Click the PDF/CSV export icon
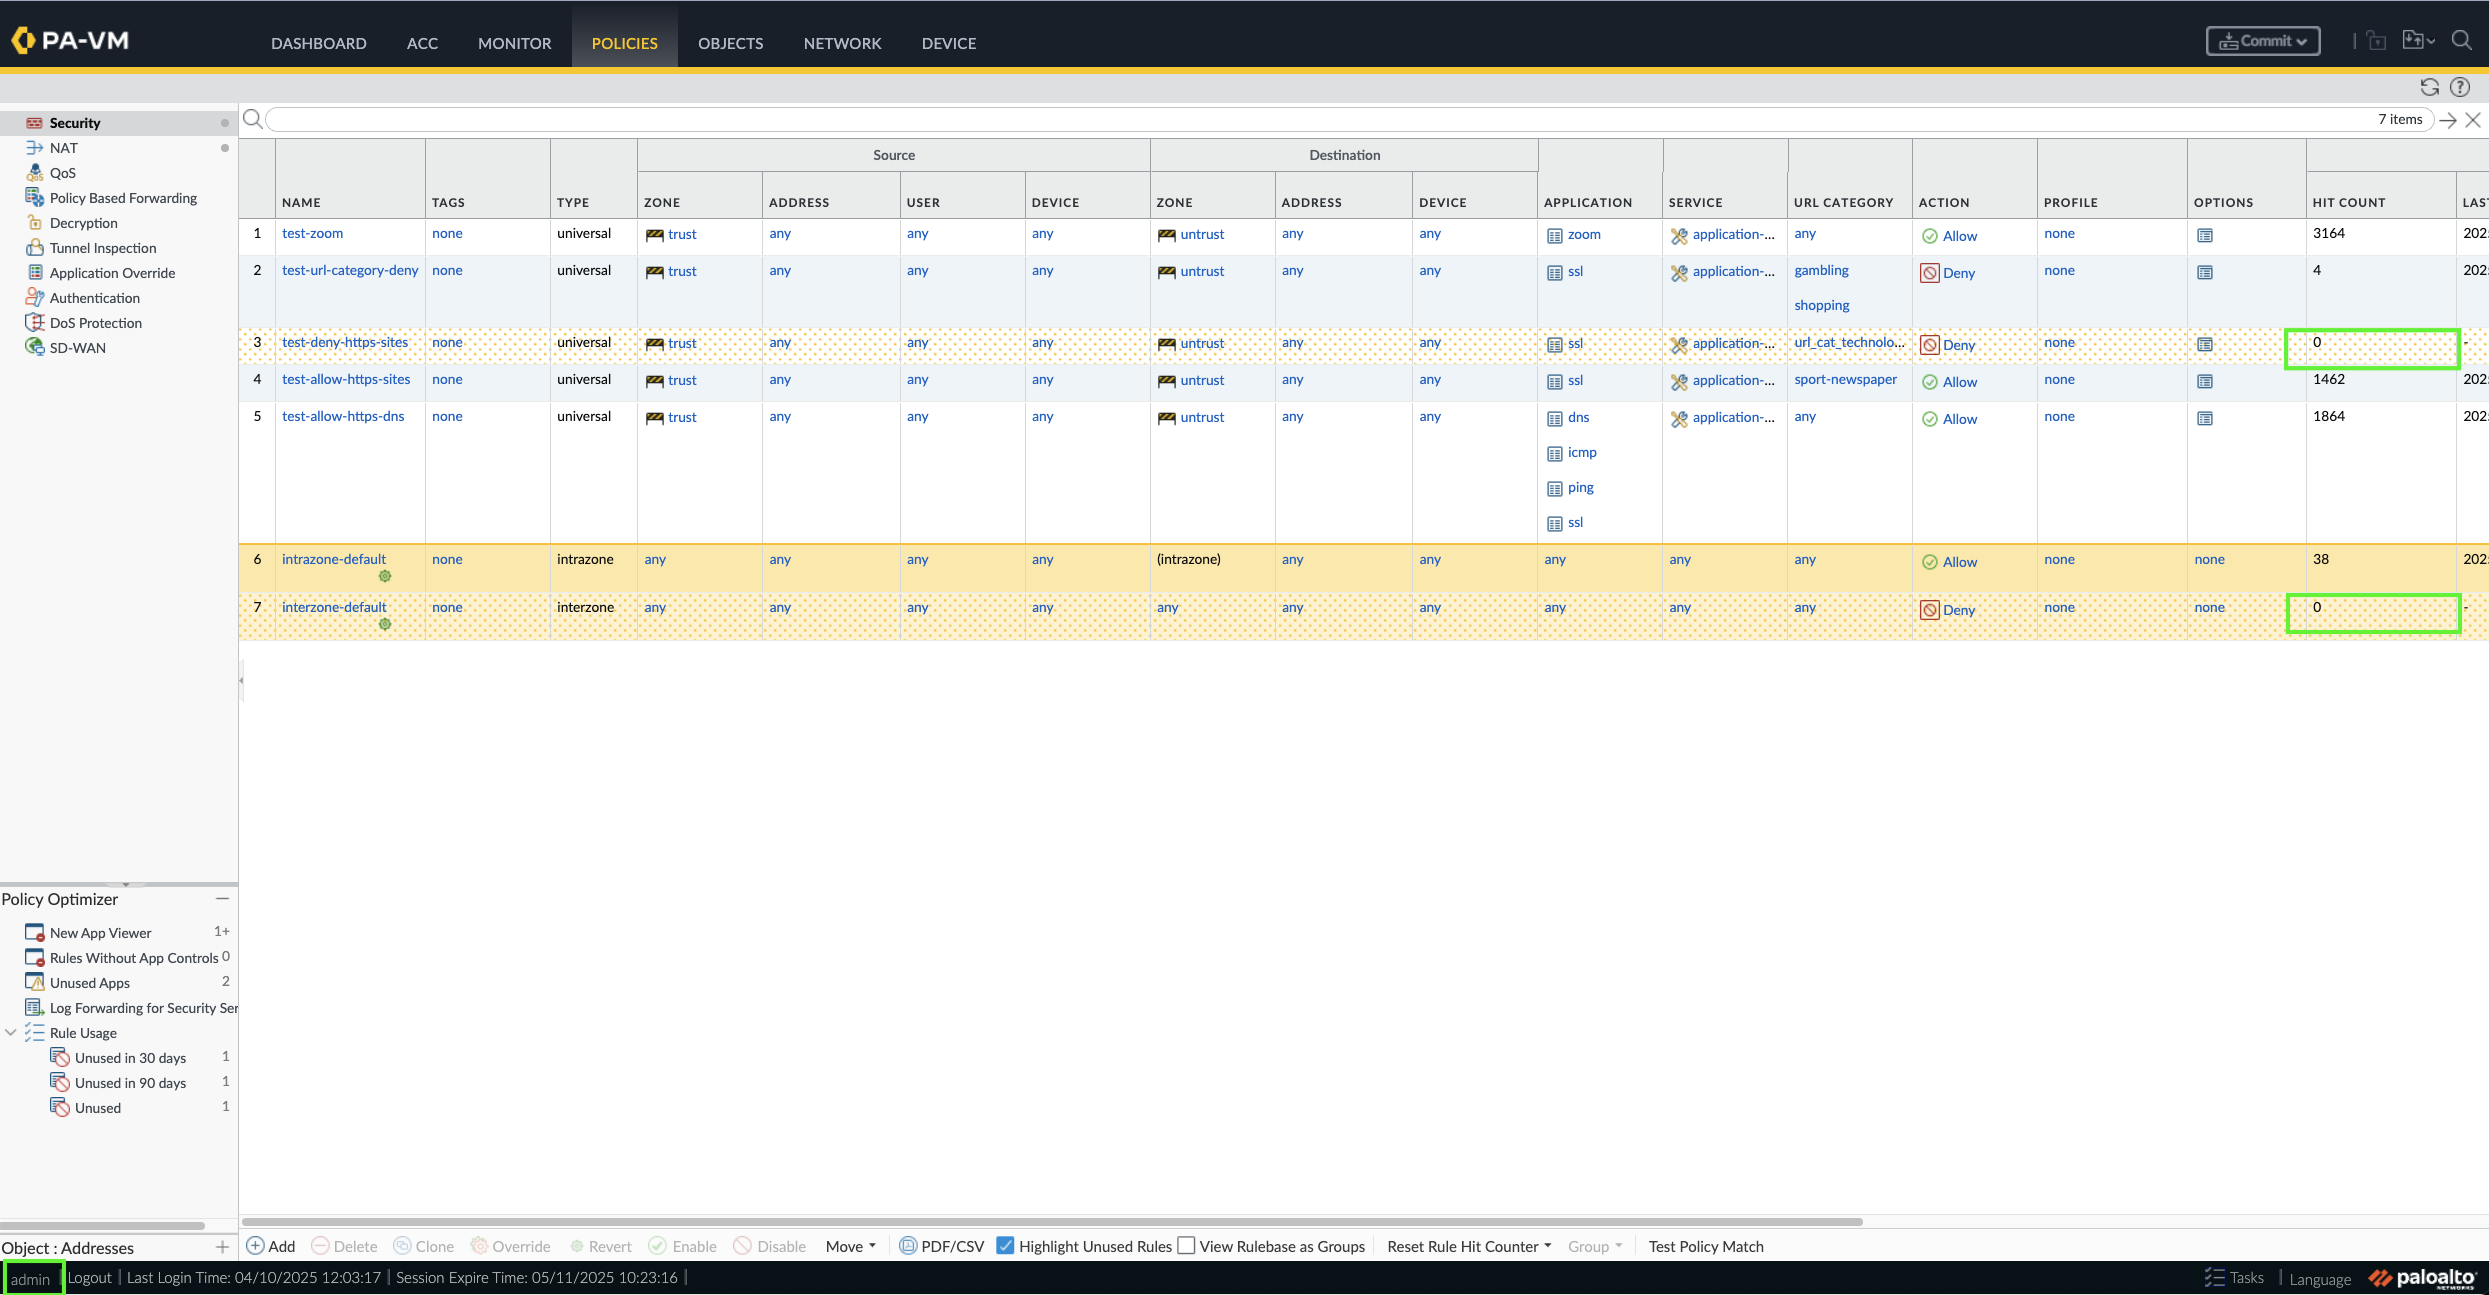The height and width of the screenshot is (1295, 2489). point(907,1246)
